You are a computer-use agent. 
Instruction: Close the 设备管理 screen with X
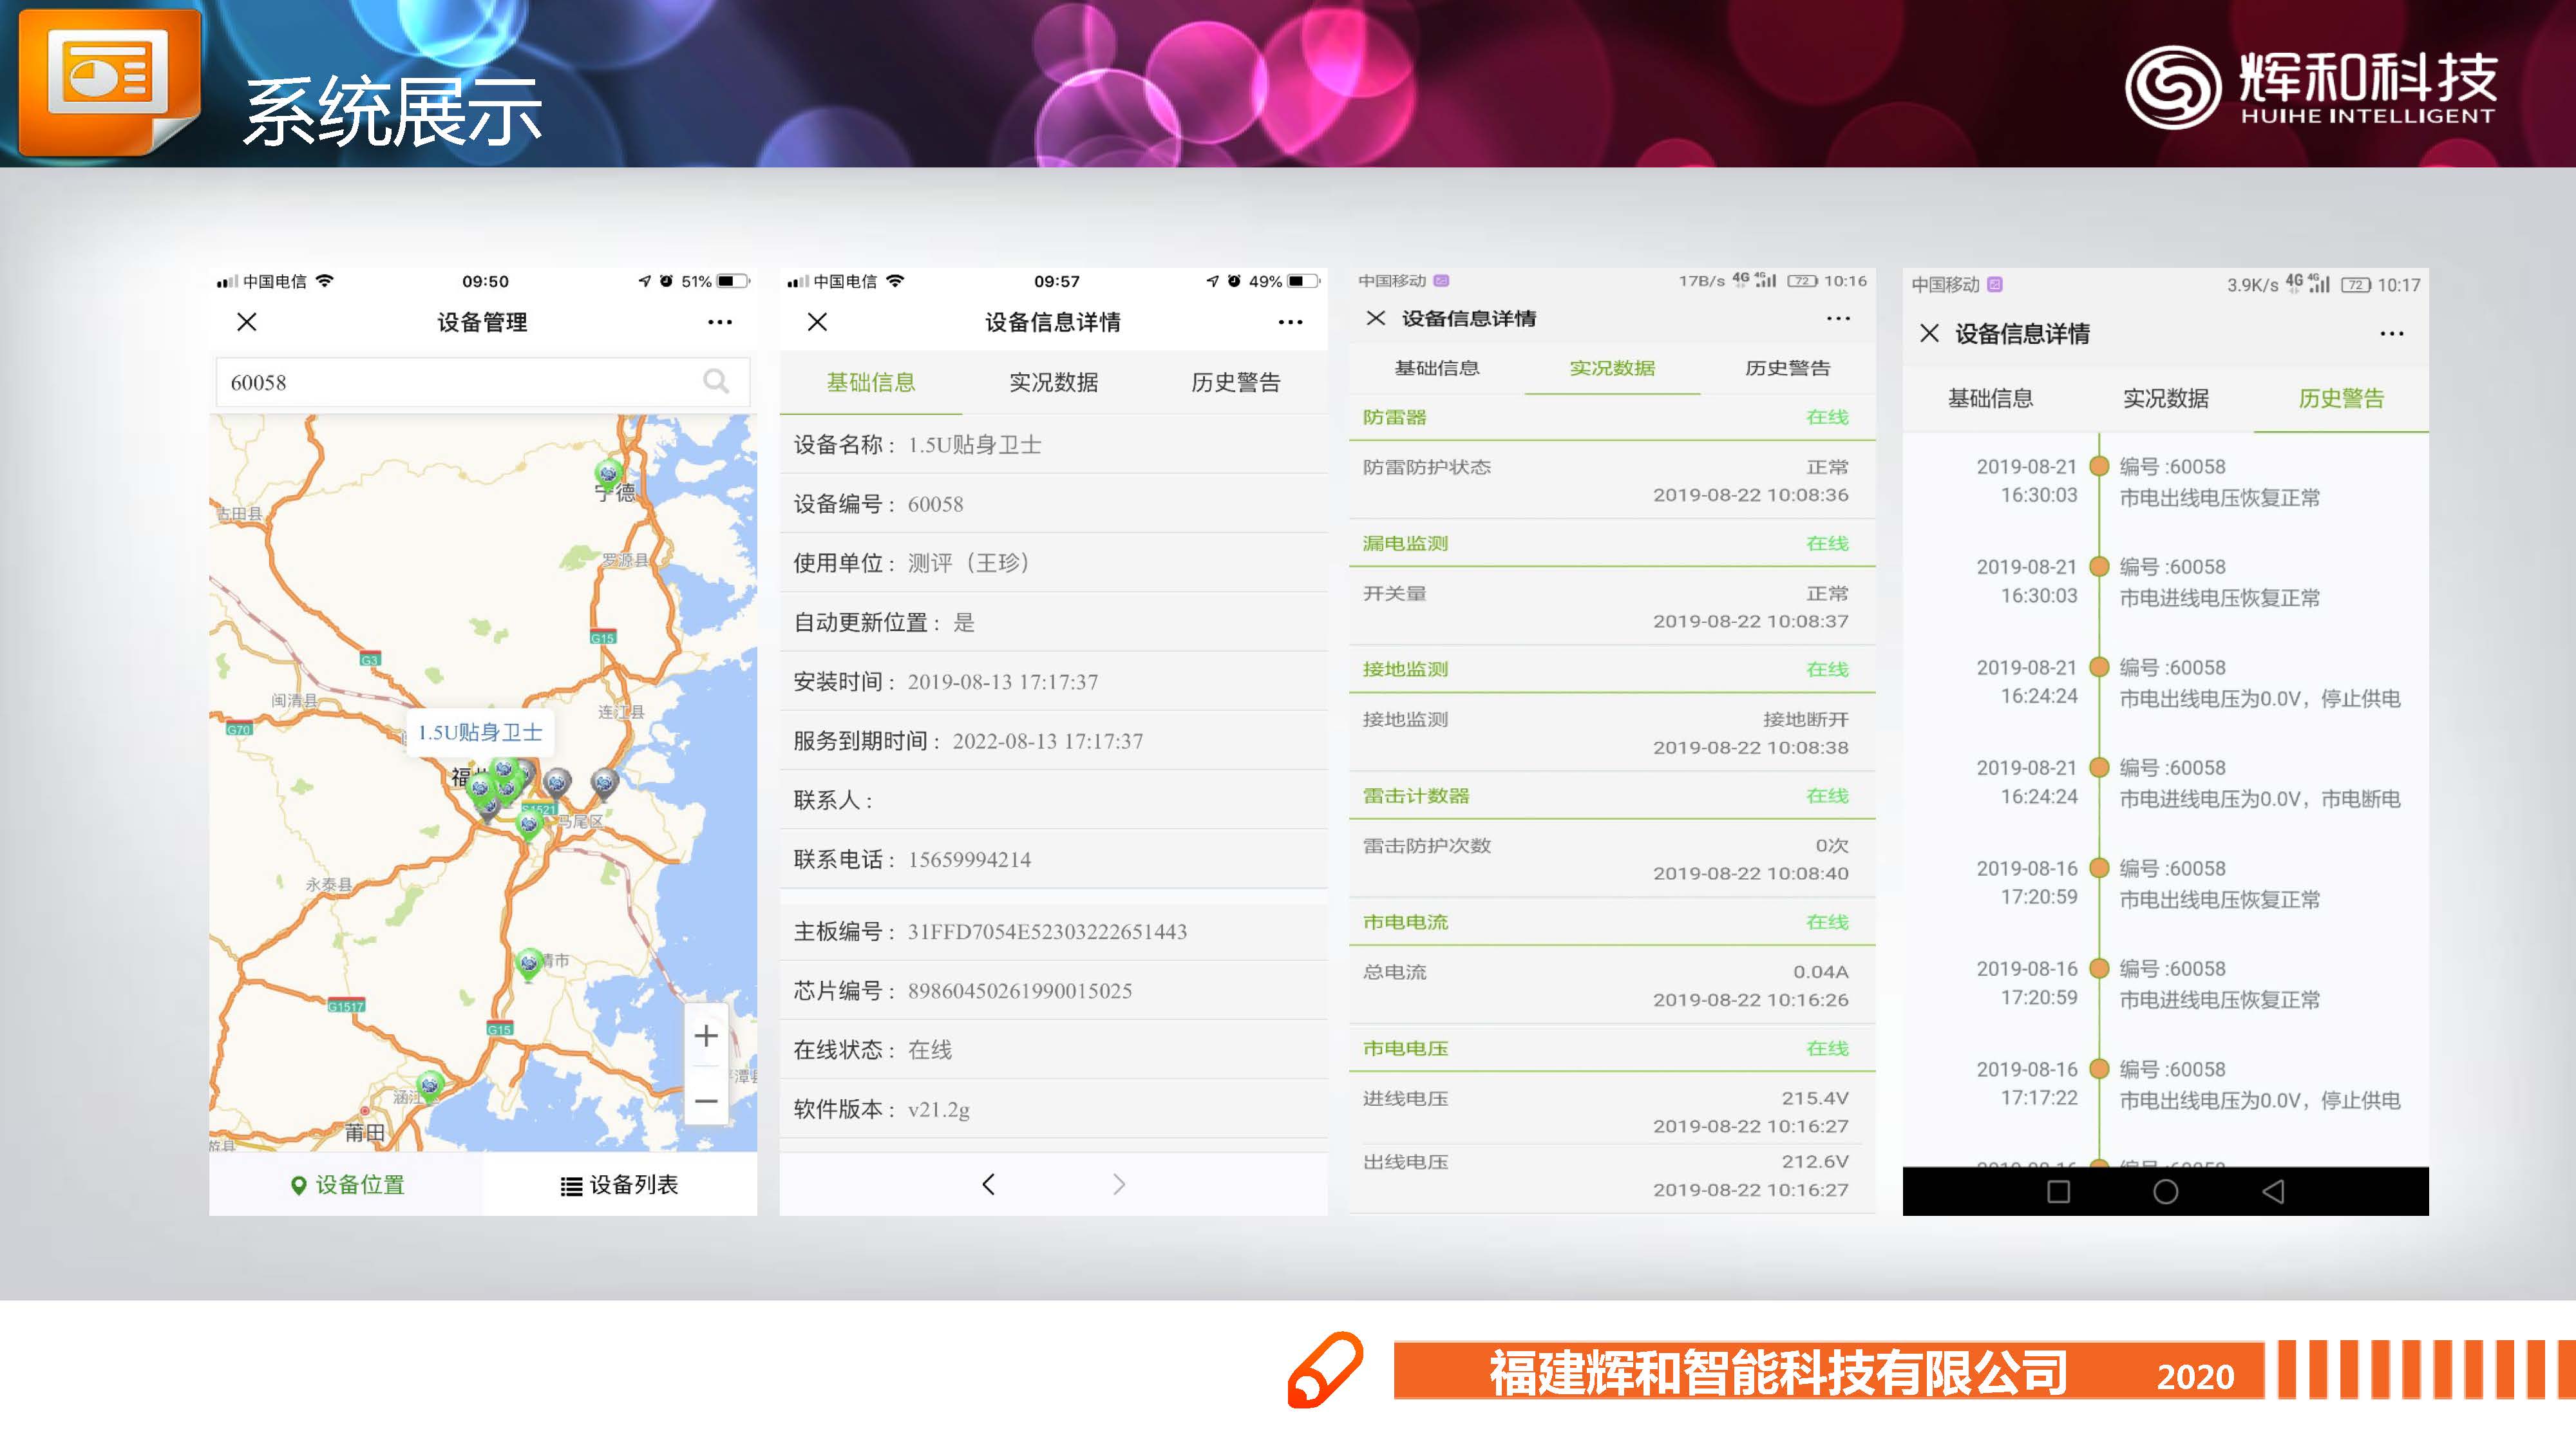click(247, 322)
